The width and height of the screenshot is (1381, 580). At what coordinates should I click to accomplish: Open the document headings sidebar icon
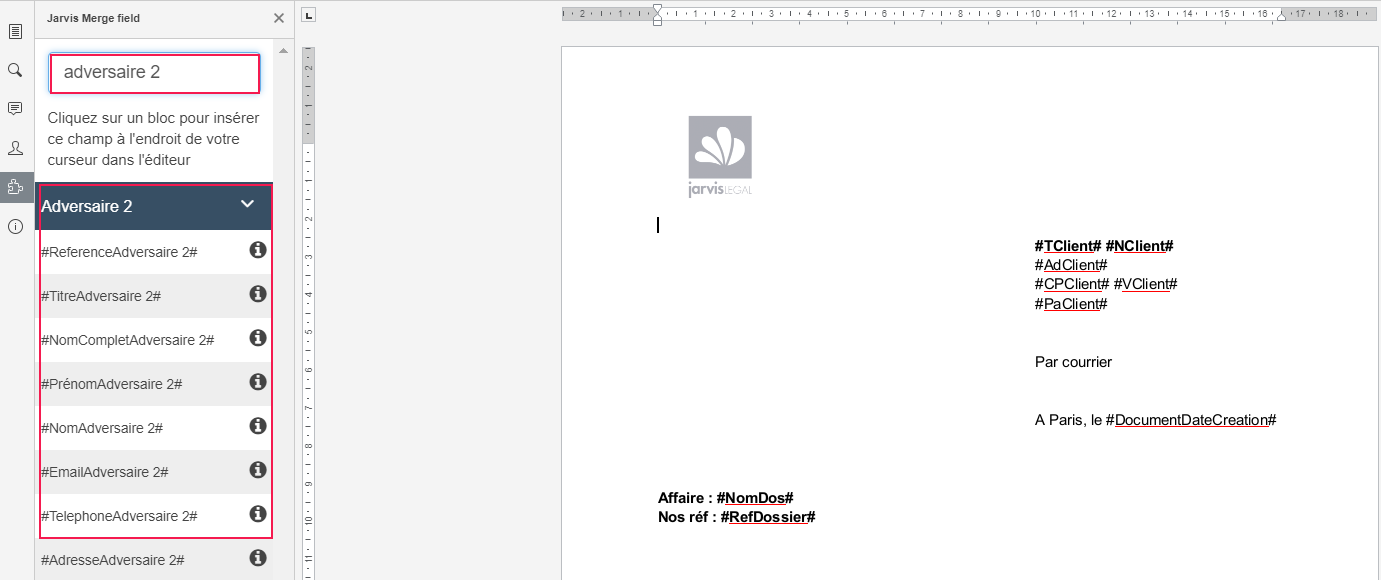pyautogui.click(x=15, y=32)
